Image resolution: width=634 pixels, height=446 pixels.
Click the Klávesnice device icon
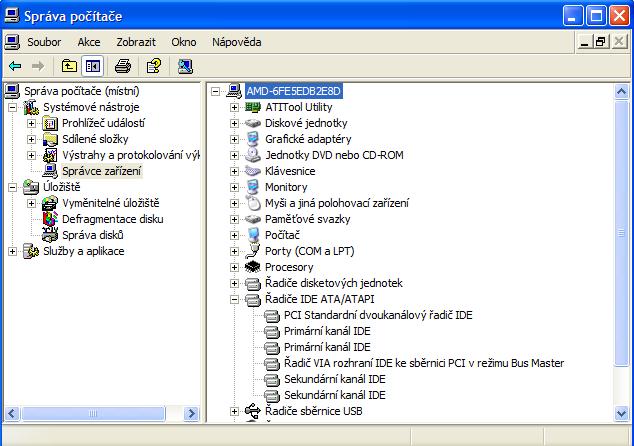[x=253, y=171]
